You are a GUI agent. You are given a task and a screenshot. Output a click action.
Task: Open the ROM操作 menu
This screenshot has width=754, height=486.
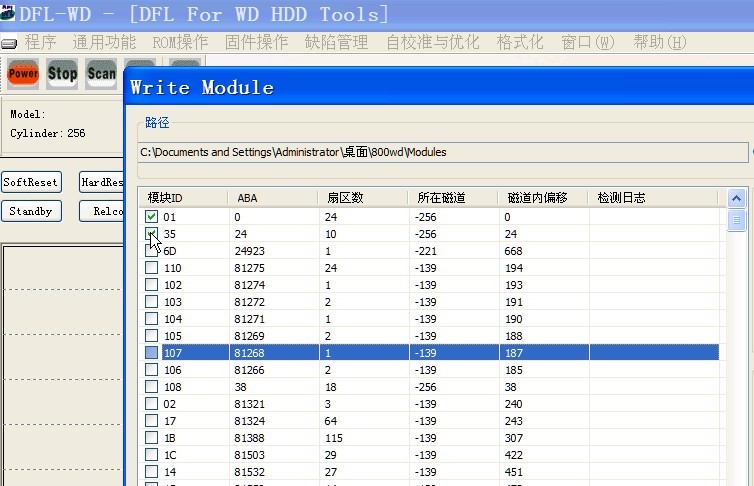tap(180, 42)
